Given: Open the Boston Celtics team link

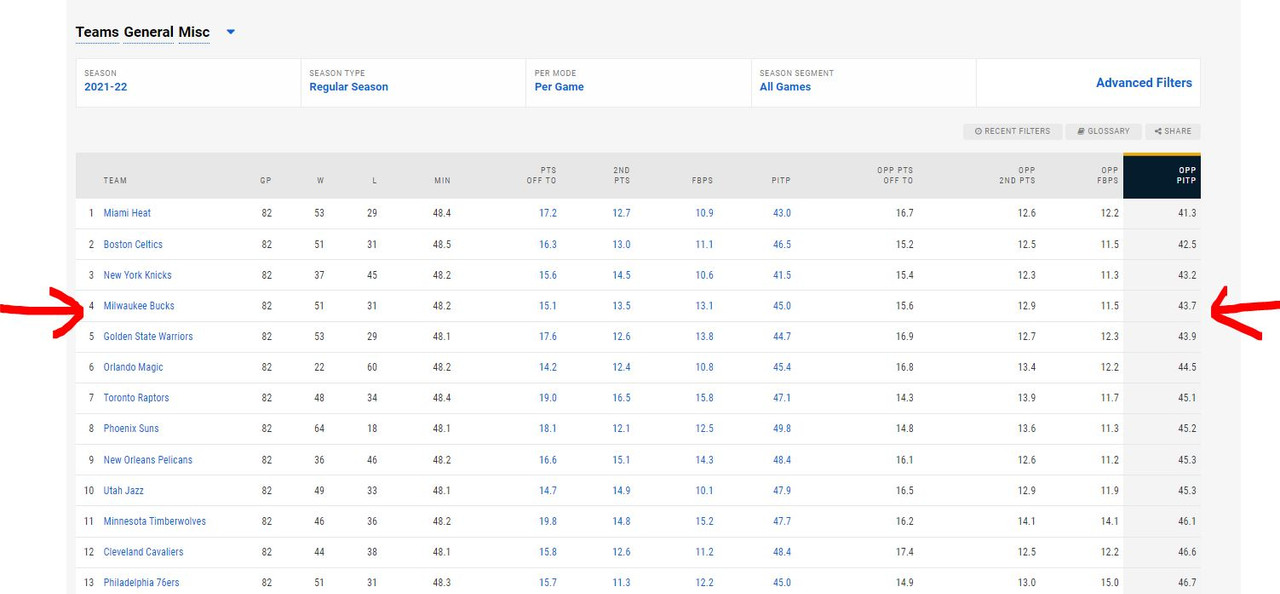Looking at the screenshot, I should (133, 244).
